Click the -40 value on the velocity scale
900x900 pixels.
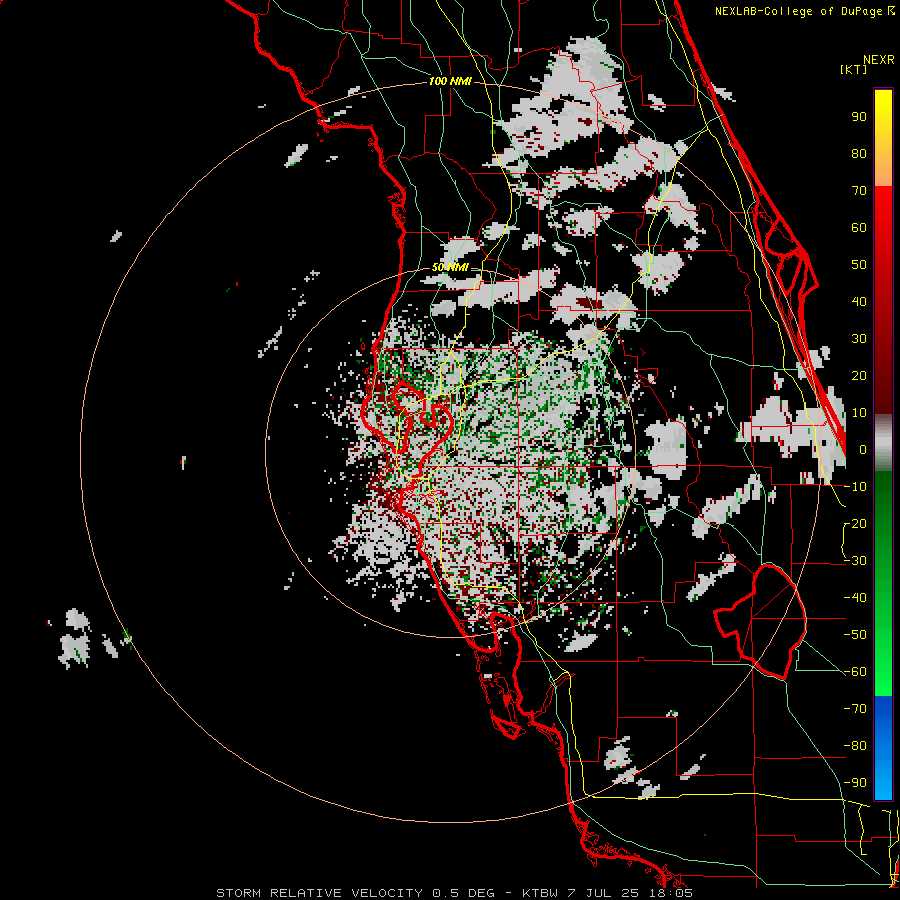click(x=855, y=598)
